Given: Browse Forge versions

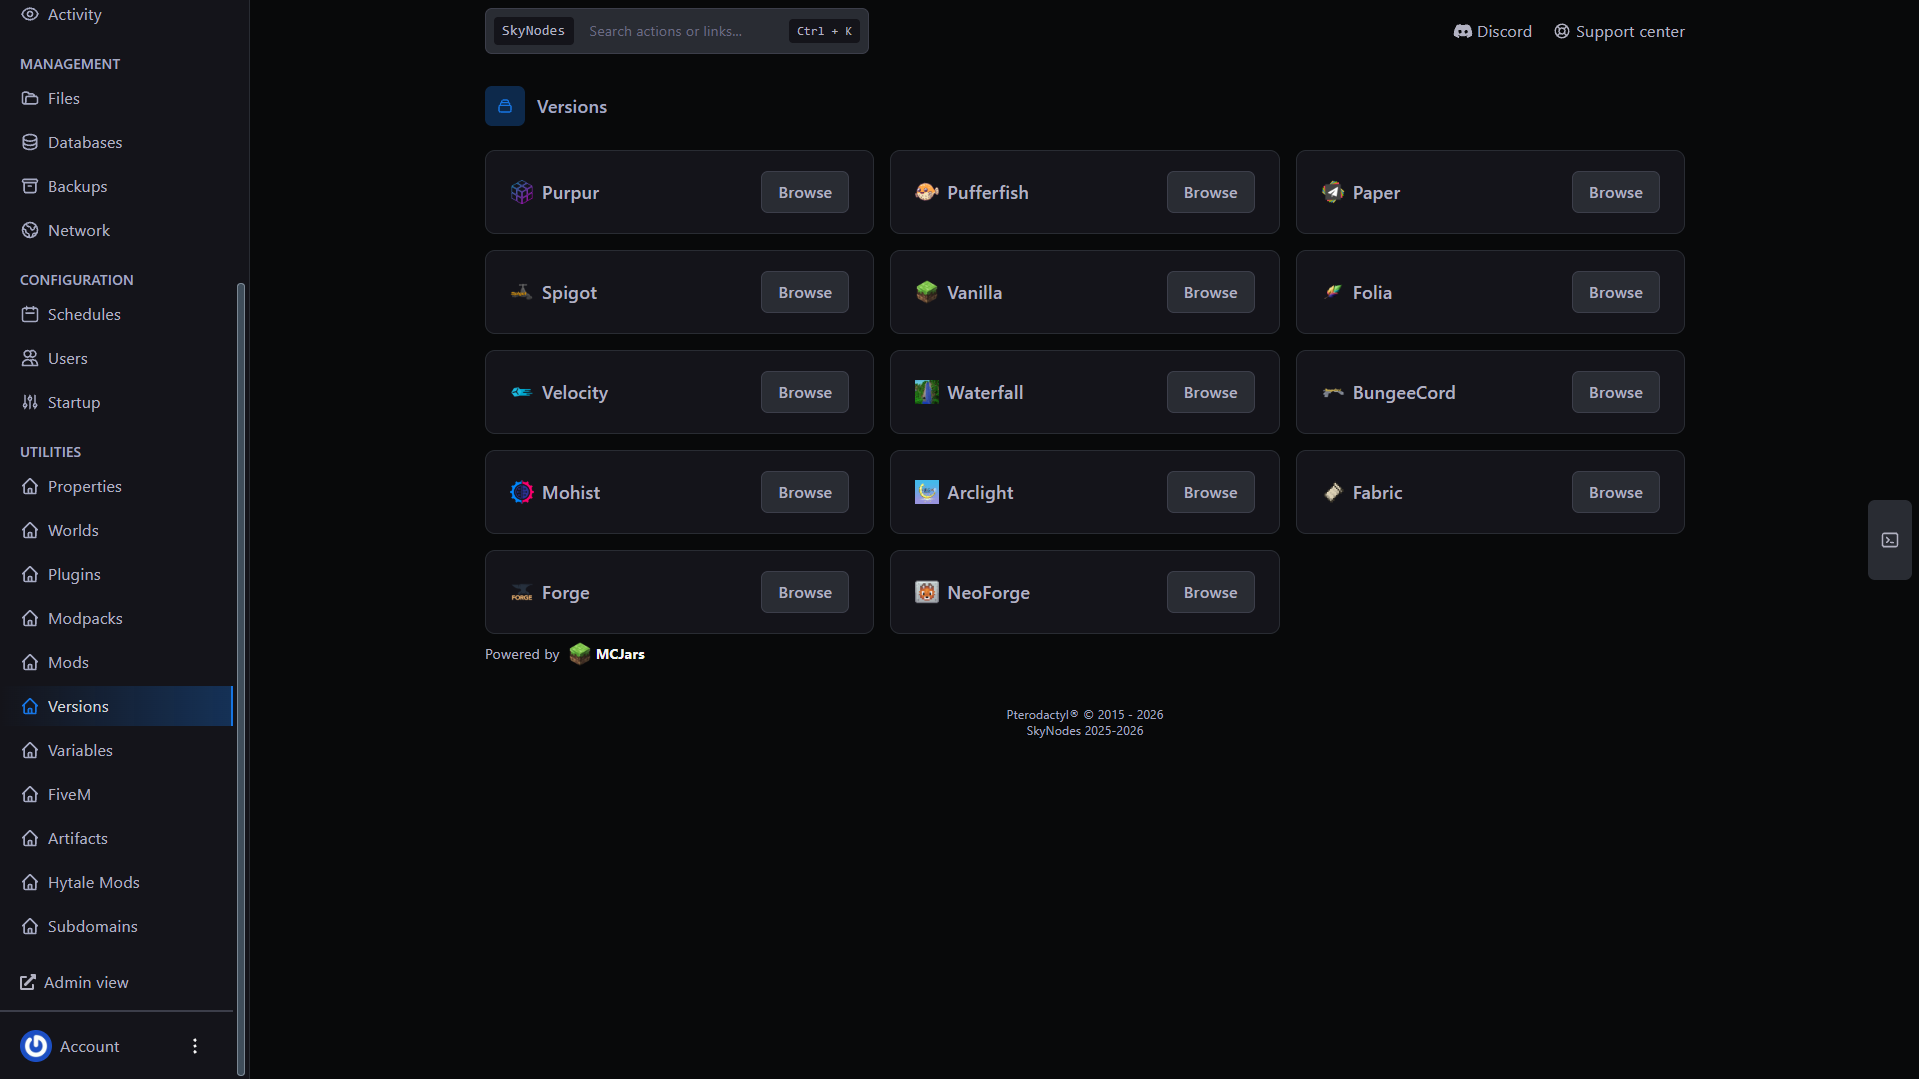Looking at the screenshot, I should coord(805,592).
